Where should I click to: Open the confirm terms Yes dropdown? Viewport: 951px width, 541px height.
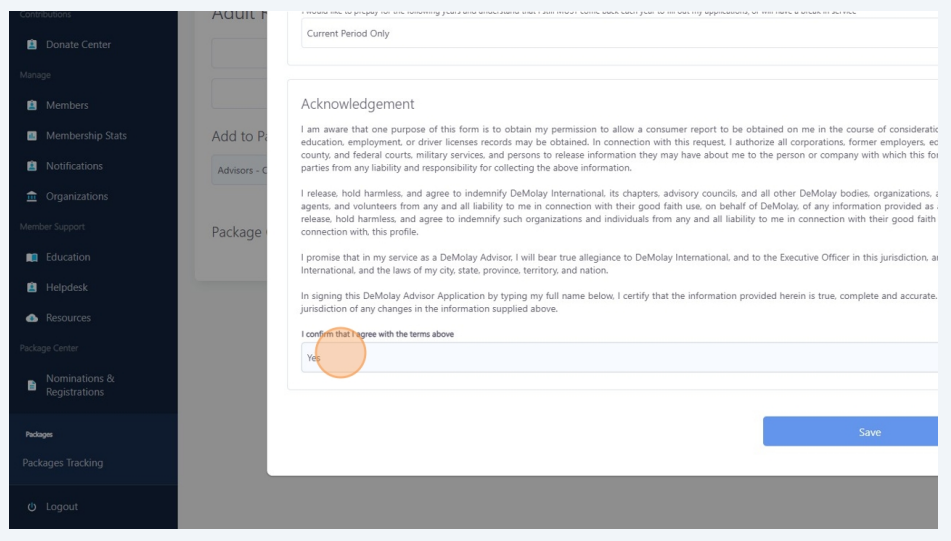(x=619, y=357)
